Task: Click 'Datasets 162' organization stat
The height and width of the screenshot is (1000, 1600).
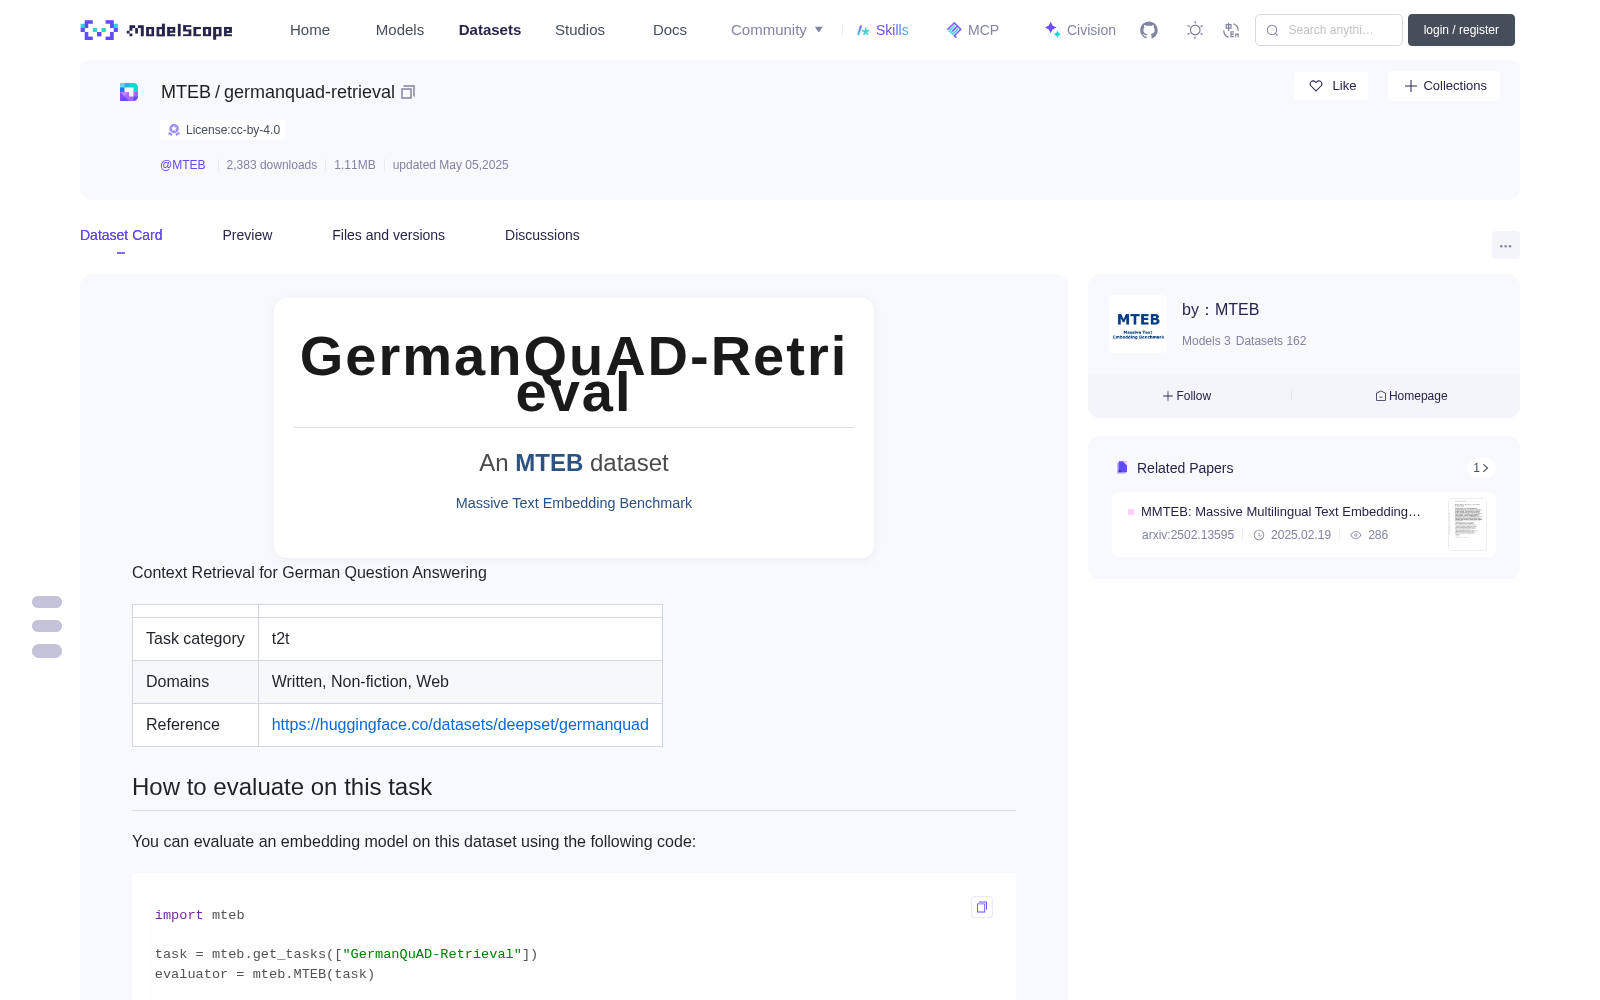Action: point(1271,341)
